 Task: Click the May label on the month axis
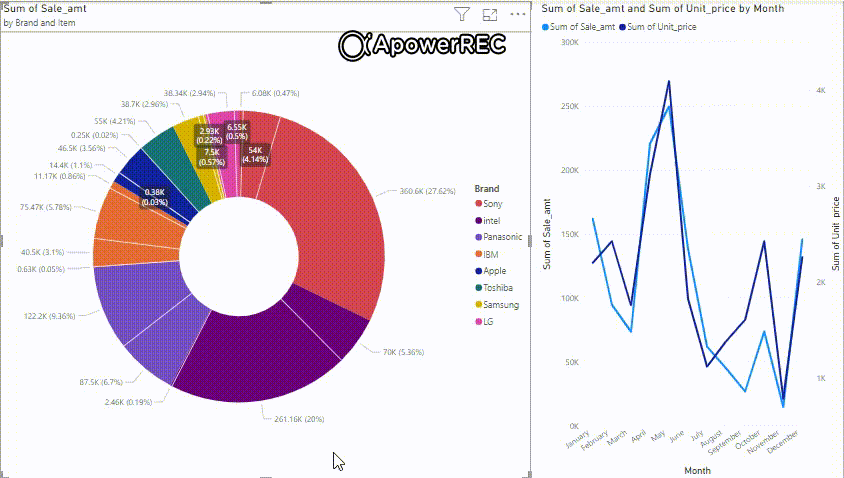658,435
